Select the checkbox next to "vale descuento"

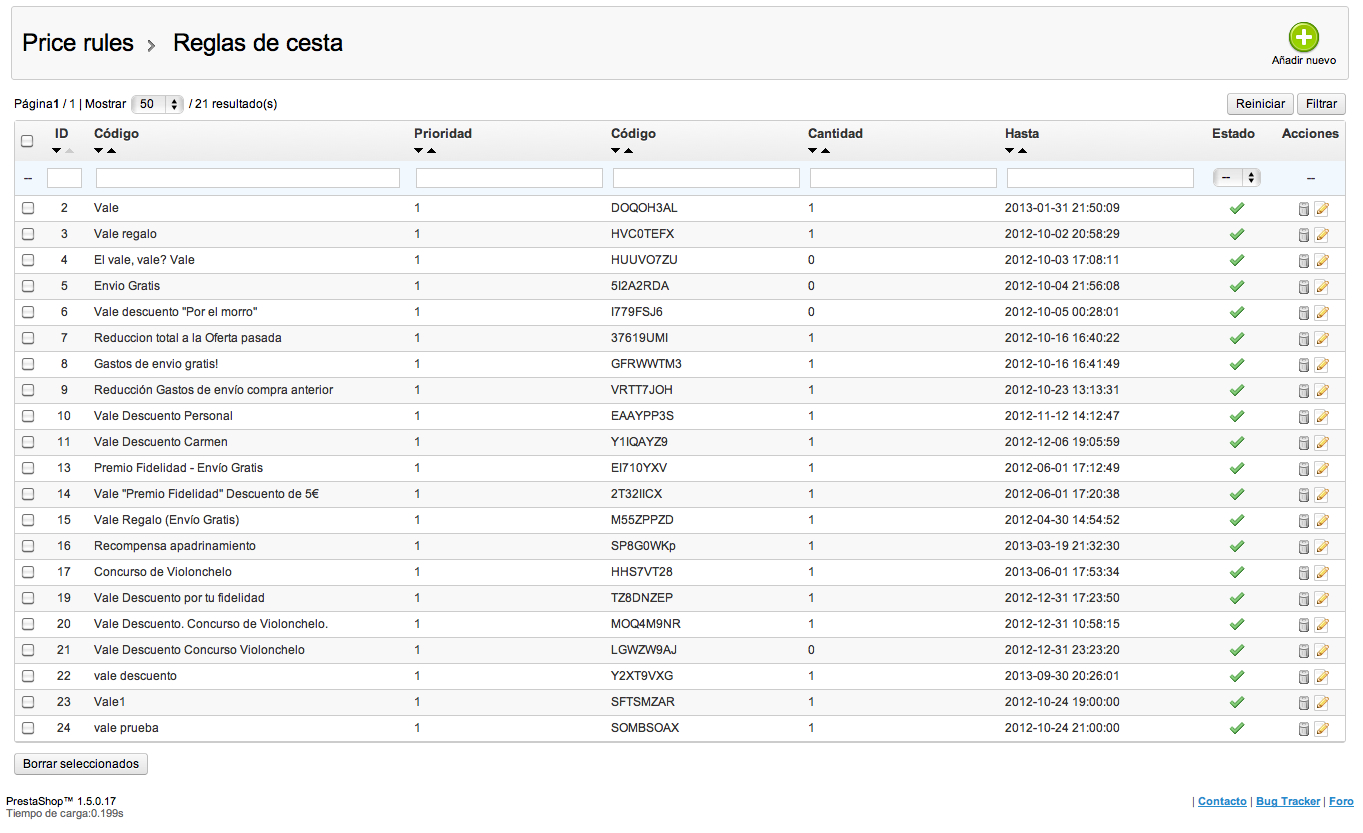[28, 676]
